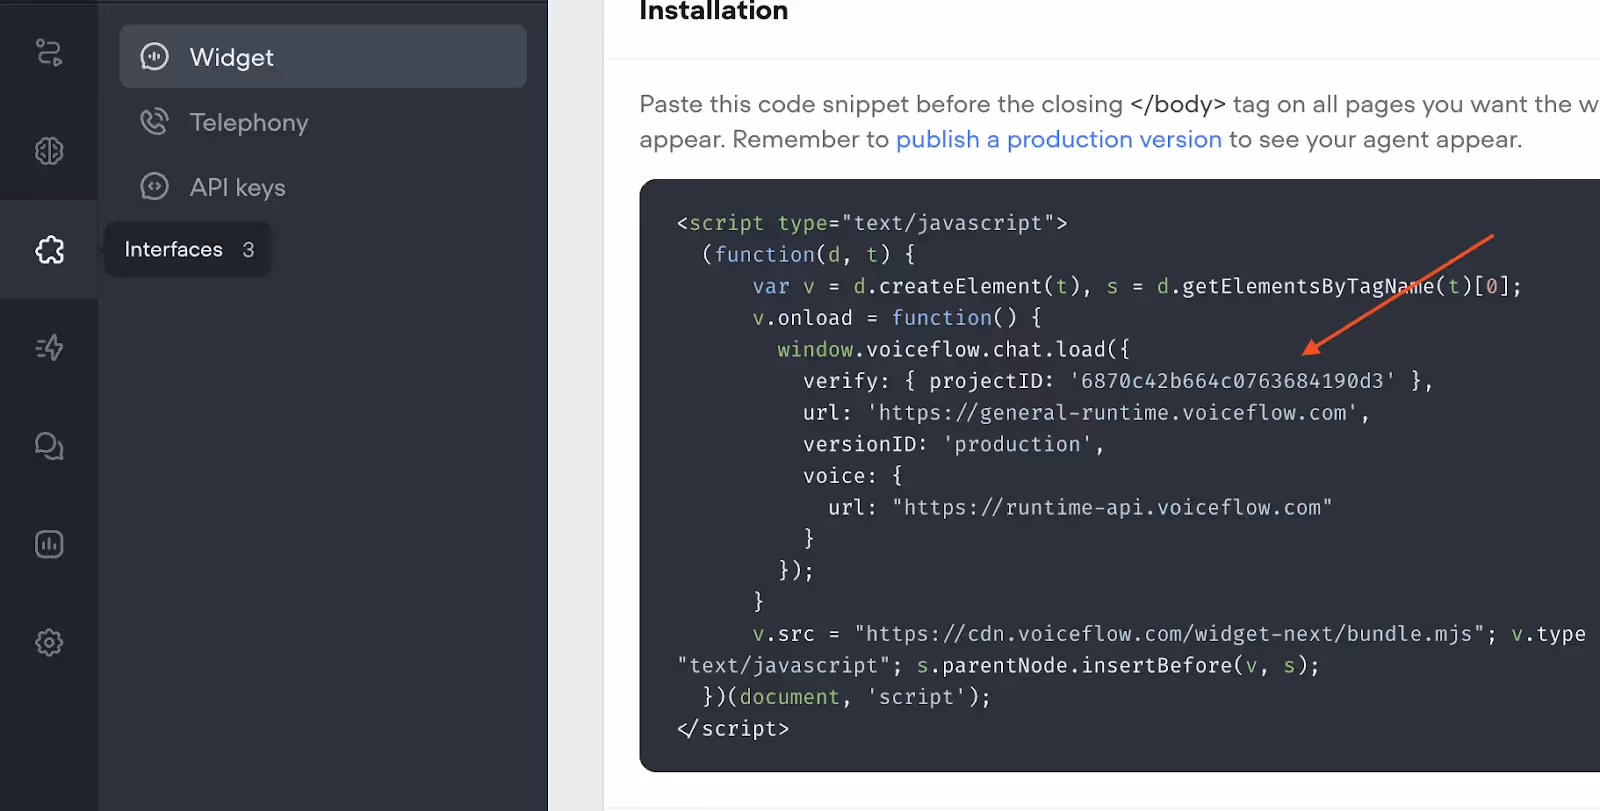Open the brain knowledge base icon
The height and width of the screenshot is (811, 1600).
48,151
